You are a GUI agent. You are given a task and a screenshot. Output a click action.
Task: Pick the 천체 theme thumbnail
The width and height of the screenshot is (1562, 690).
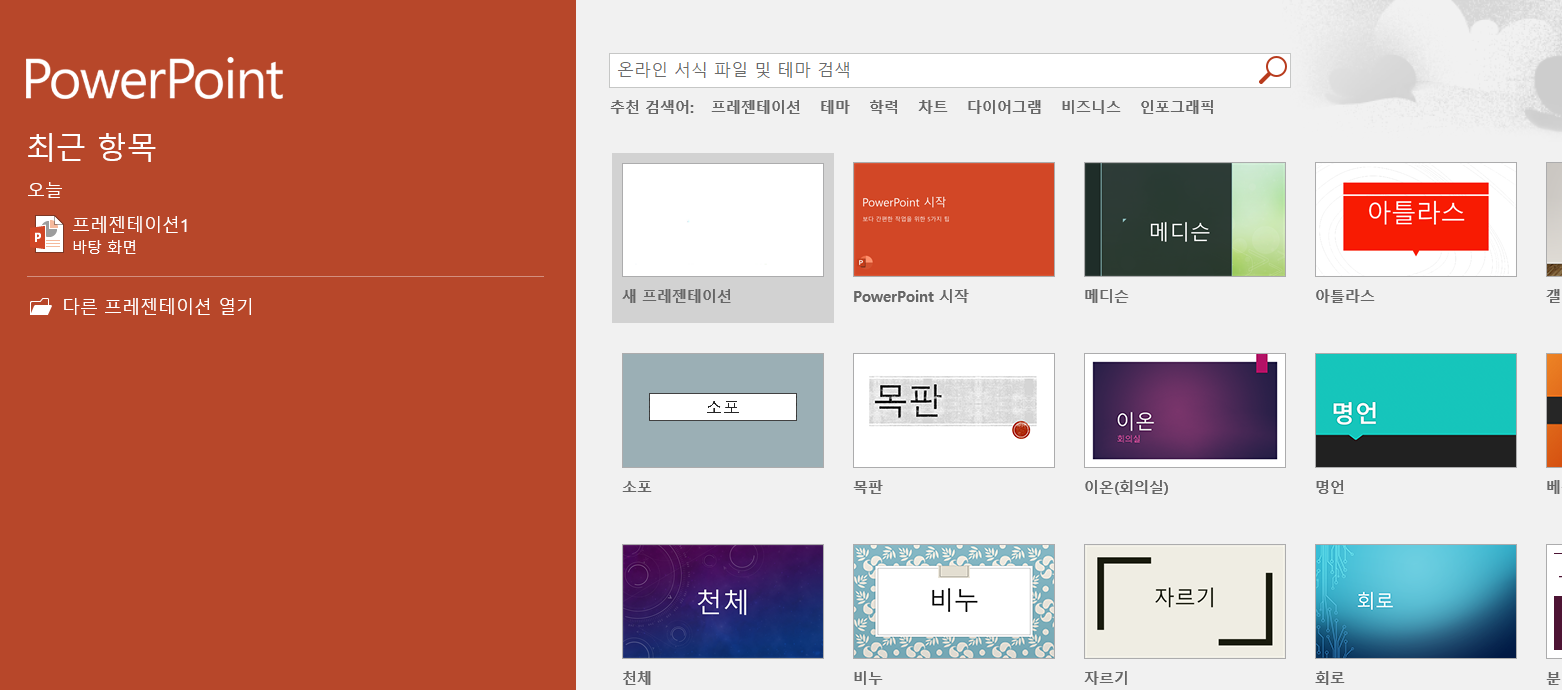click(x=723, y=601)
